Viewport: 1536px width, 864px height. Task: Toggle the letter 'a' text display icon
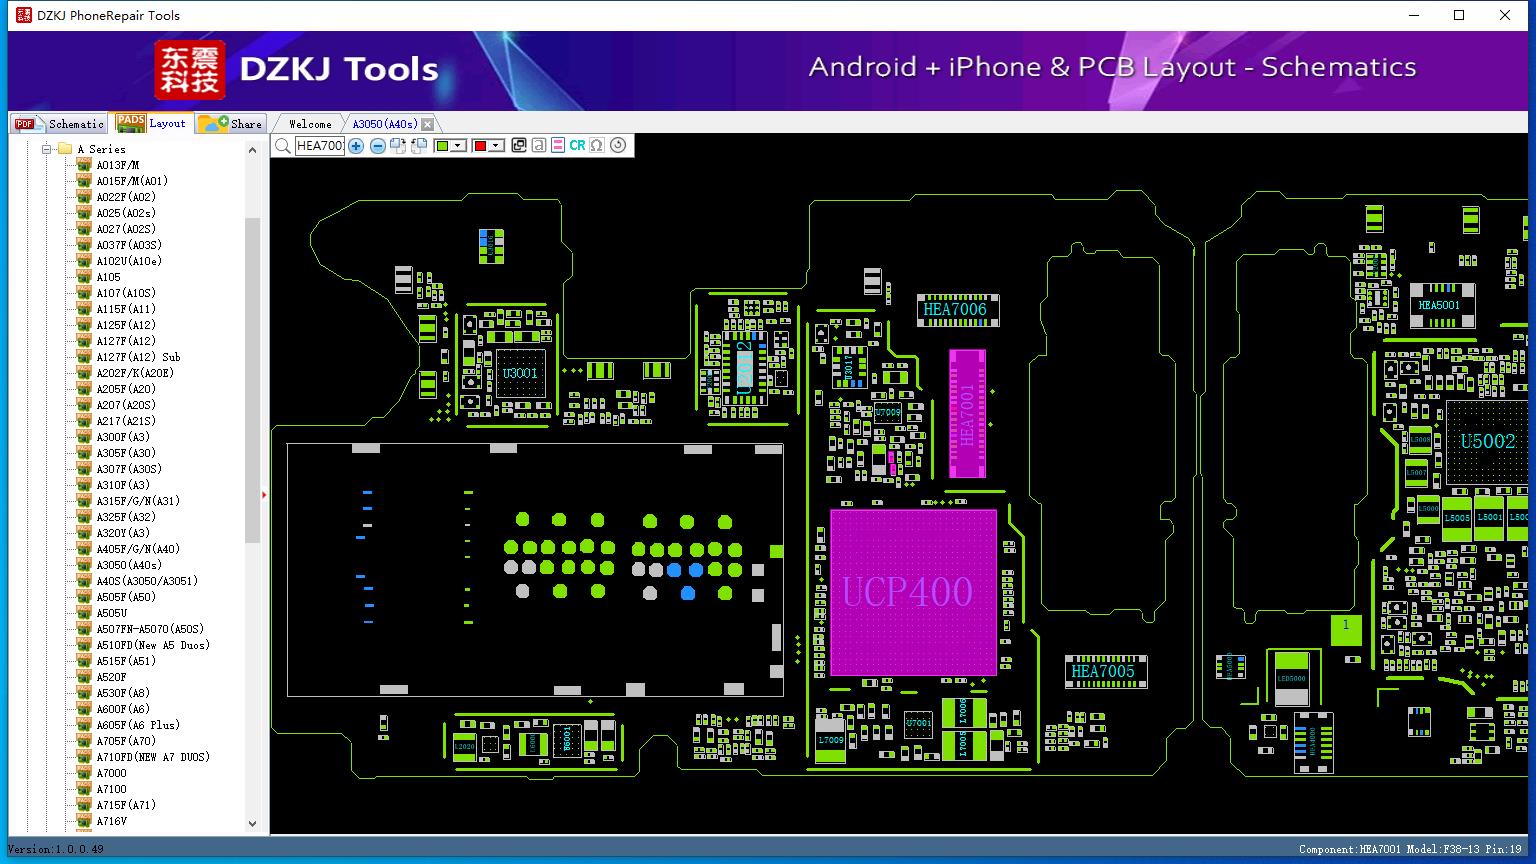[538, 146]
